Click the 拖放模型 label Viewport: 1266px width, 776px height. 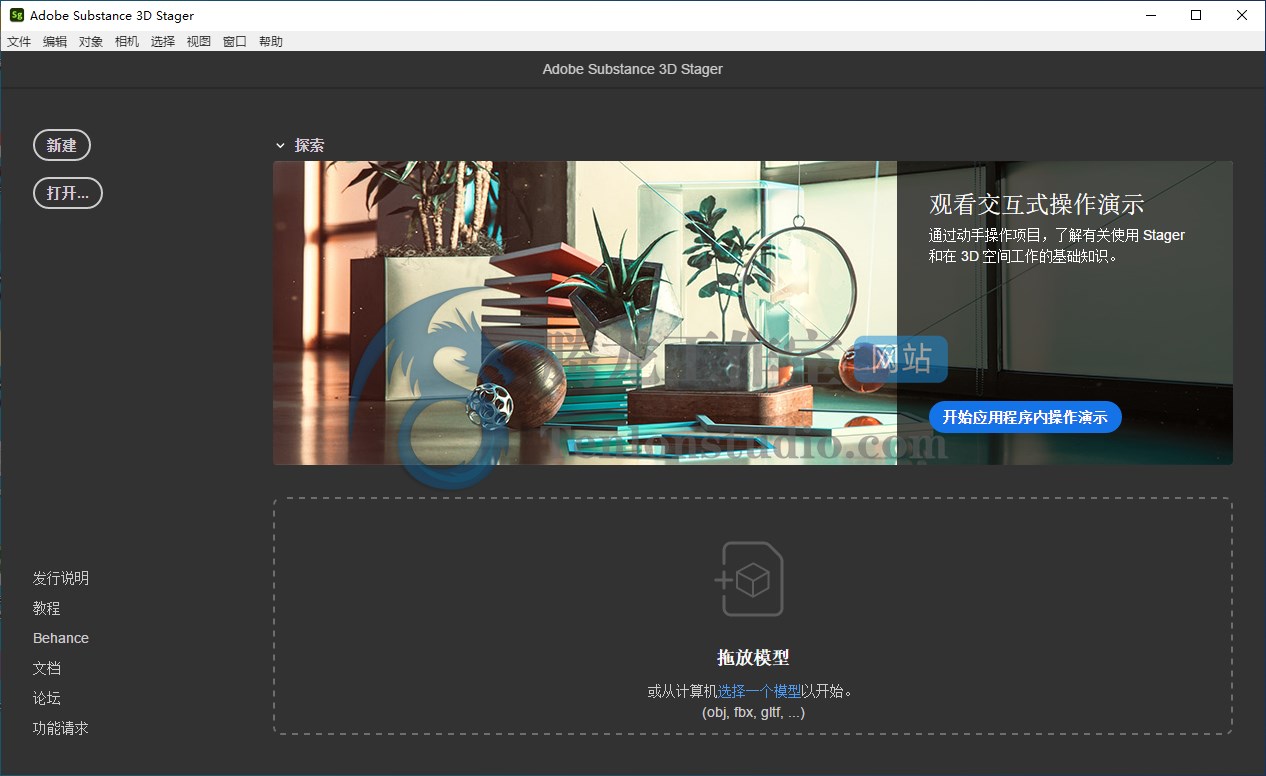753,658
